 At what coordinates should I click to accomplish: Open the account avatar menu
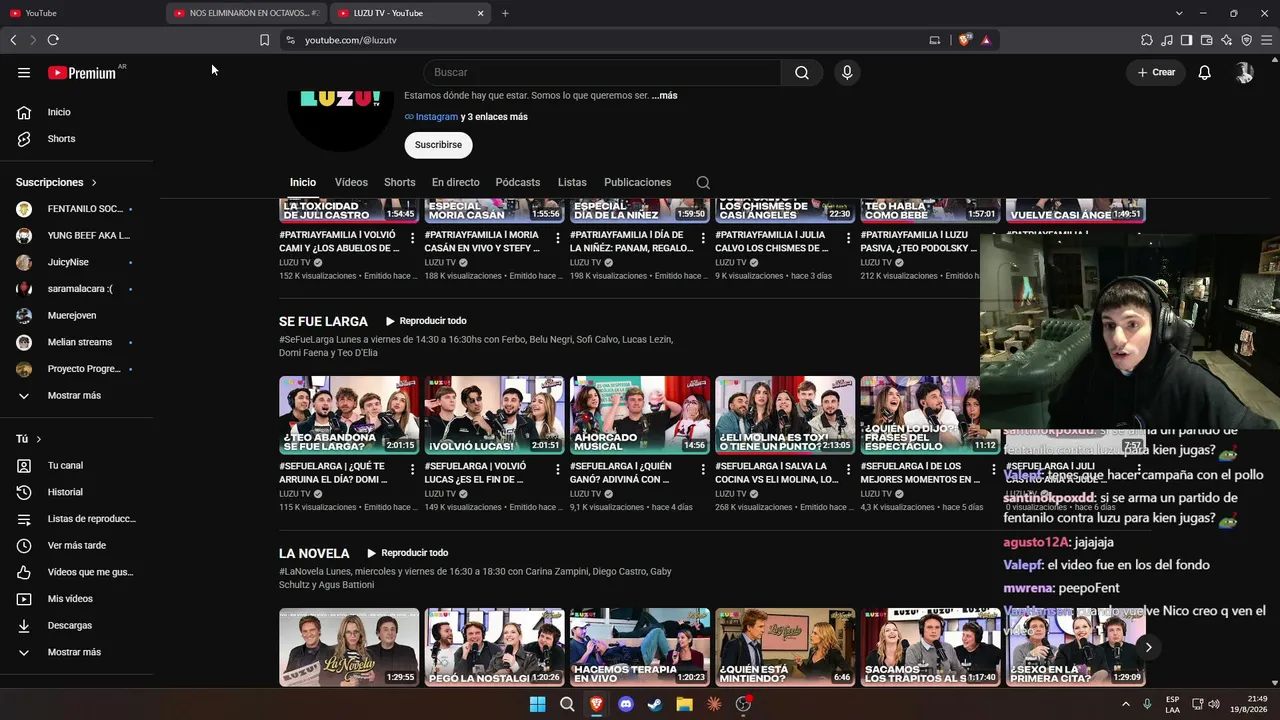[1244, 72]
